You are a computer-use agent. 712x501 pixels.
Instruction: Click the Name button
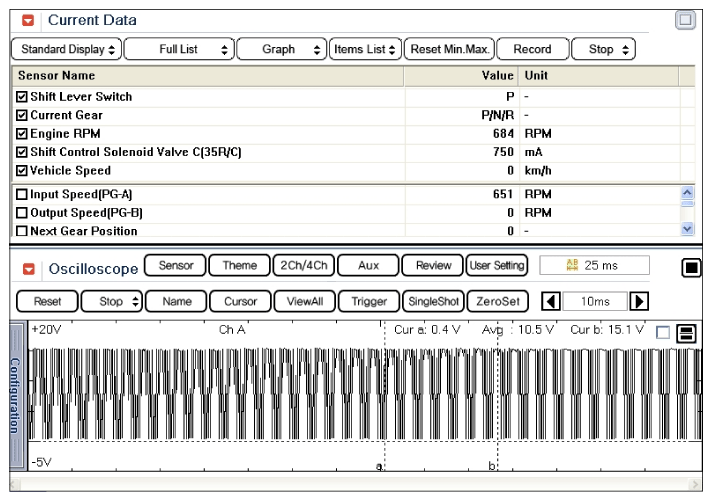[176, 301]
